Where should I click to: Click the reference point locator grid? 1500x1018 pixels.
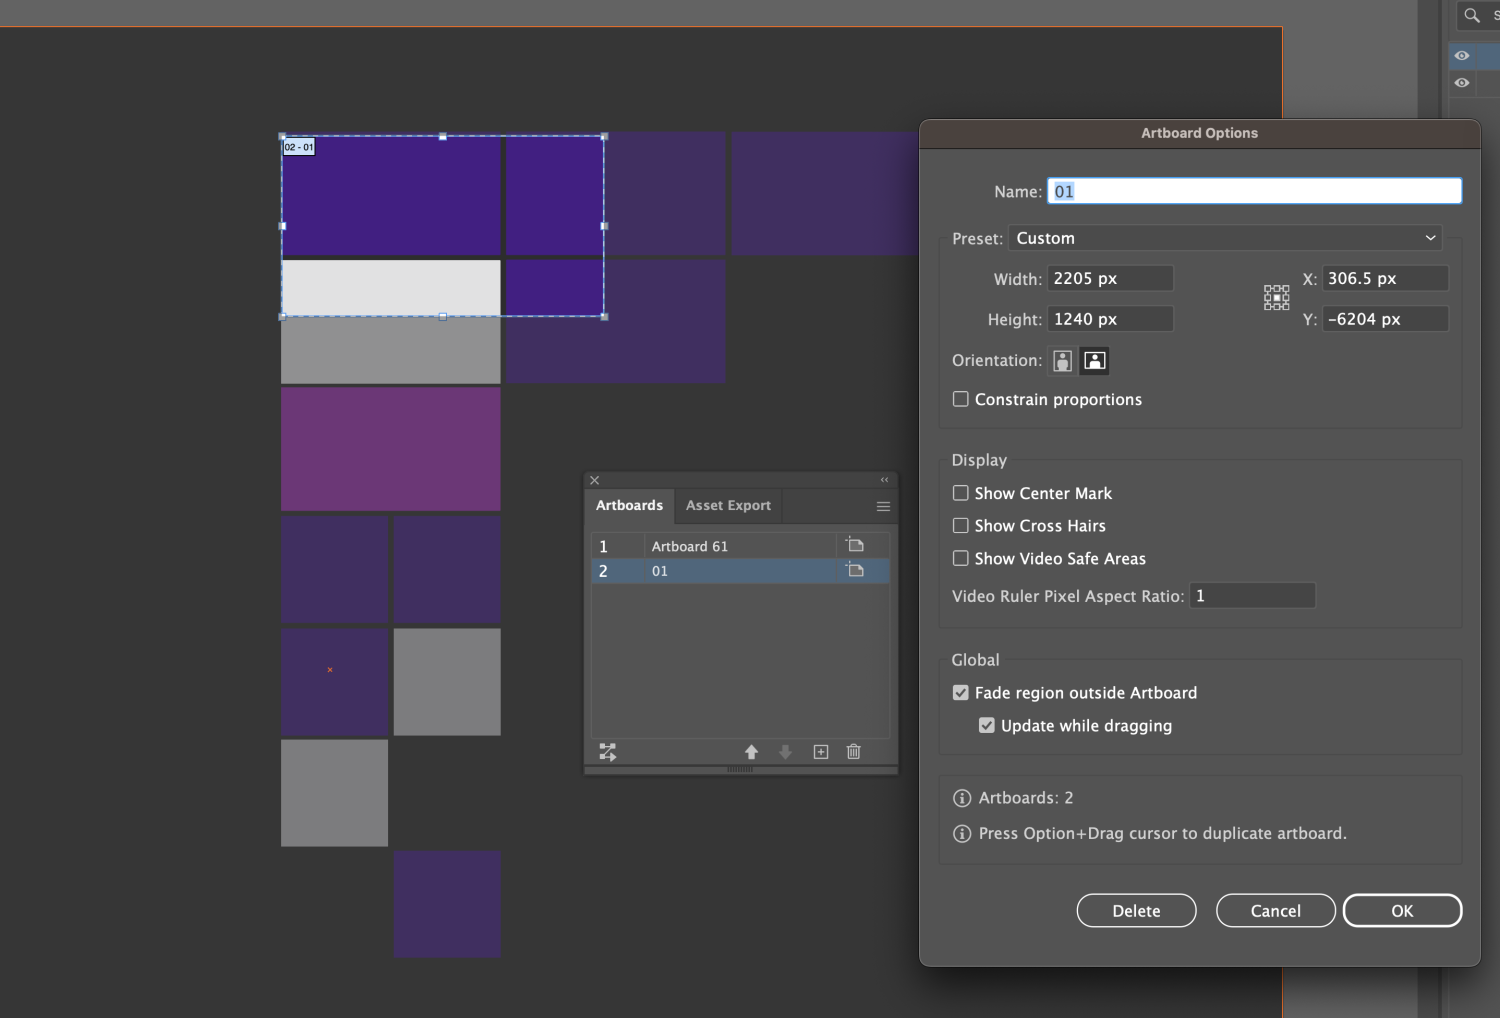click(1276, 297)
